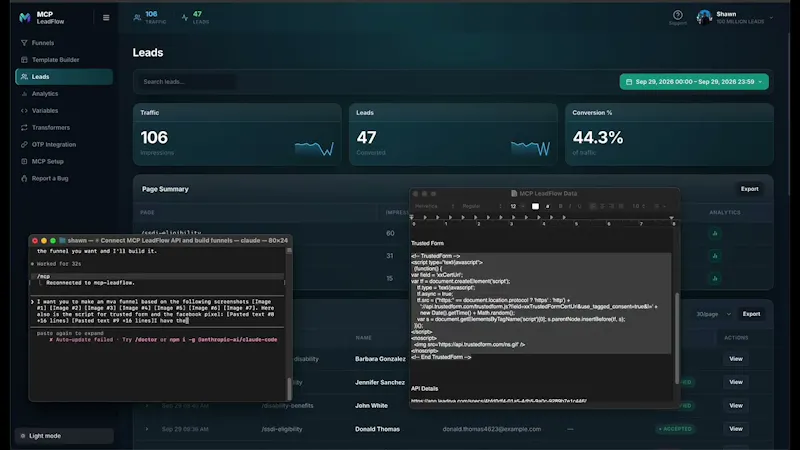This screenshot has height=450, width=800.
Task: View Jennifer Sanchez lead
Action: coord(736,382)
